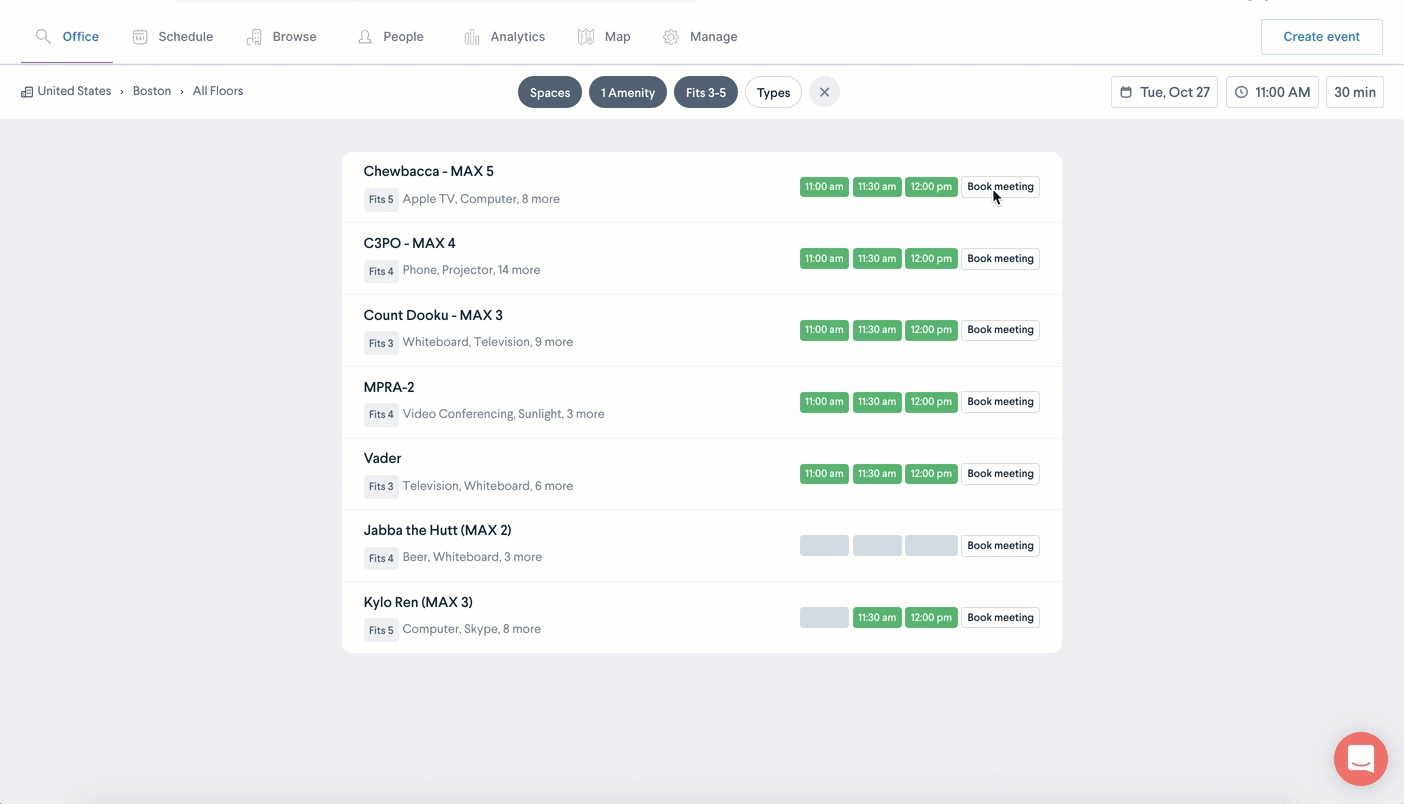Open the Fits 3-5 capacity filter
Image resolution: width=1404 pixels, height=804 pixels.
(706, 92)
